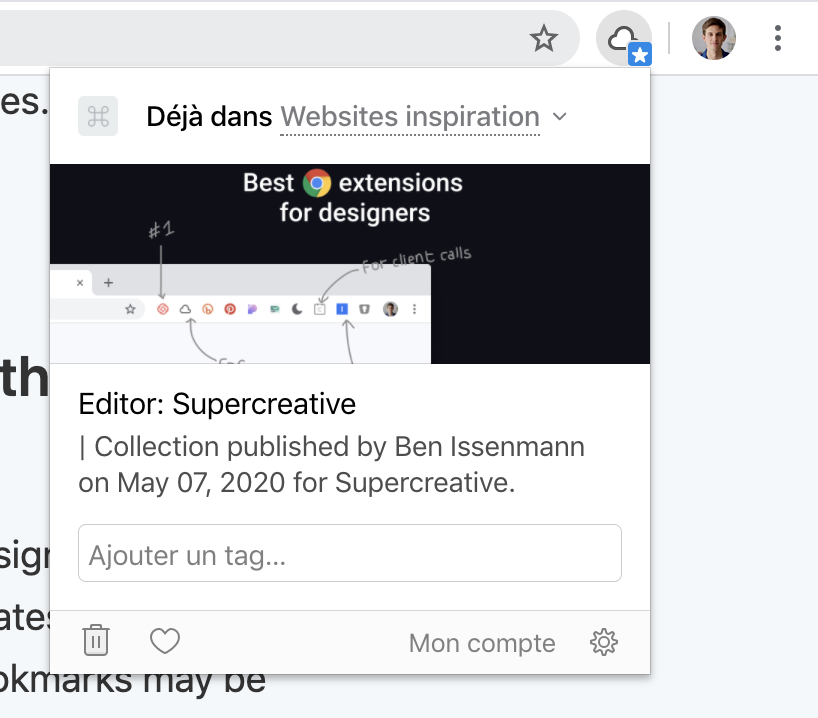
Task: Open the Chrome profile avatar
Action: coord(714,38)
